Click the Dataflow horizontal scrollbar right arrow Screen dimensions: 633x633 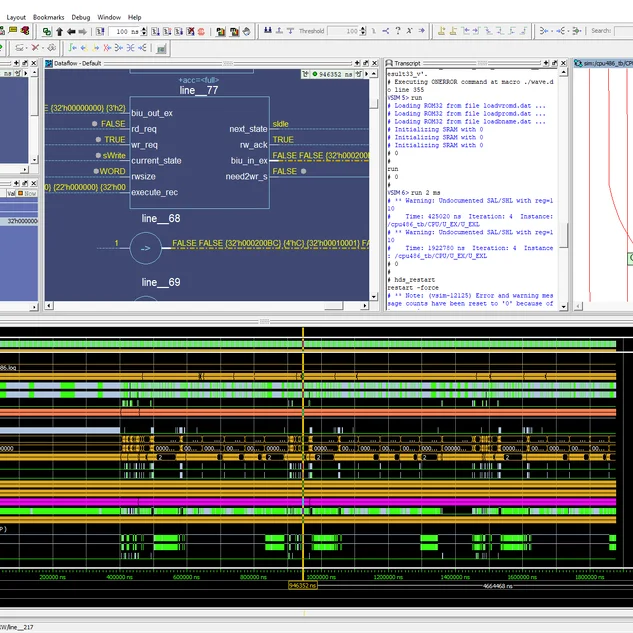pyautogui.click(x=365, y=306)
